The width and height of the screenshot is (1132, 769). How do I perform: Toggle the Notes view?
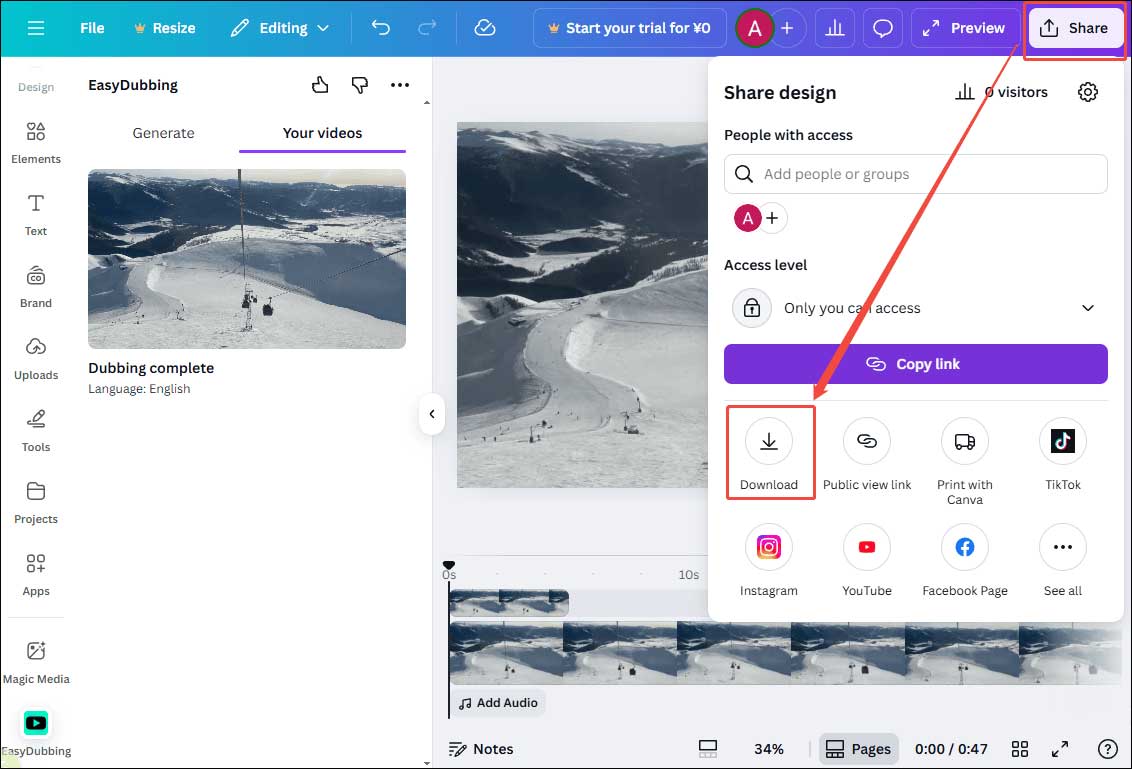coord(481,748)
